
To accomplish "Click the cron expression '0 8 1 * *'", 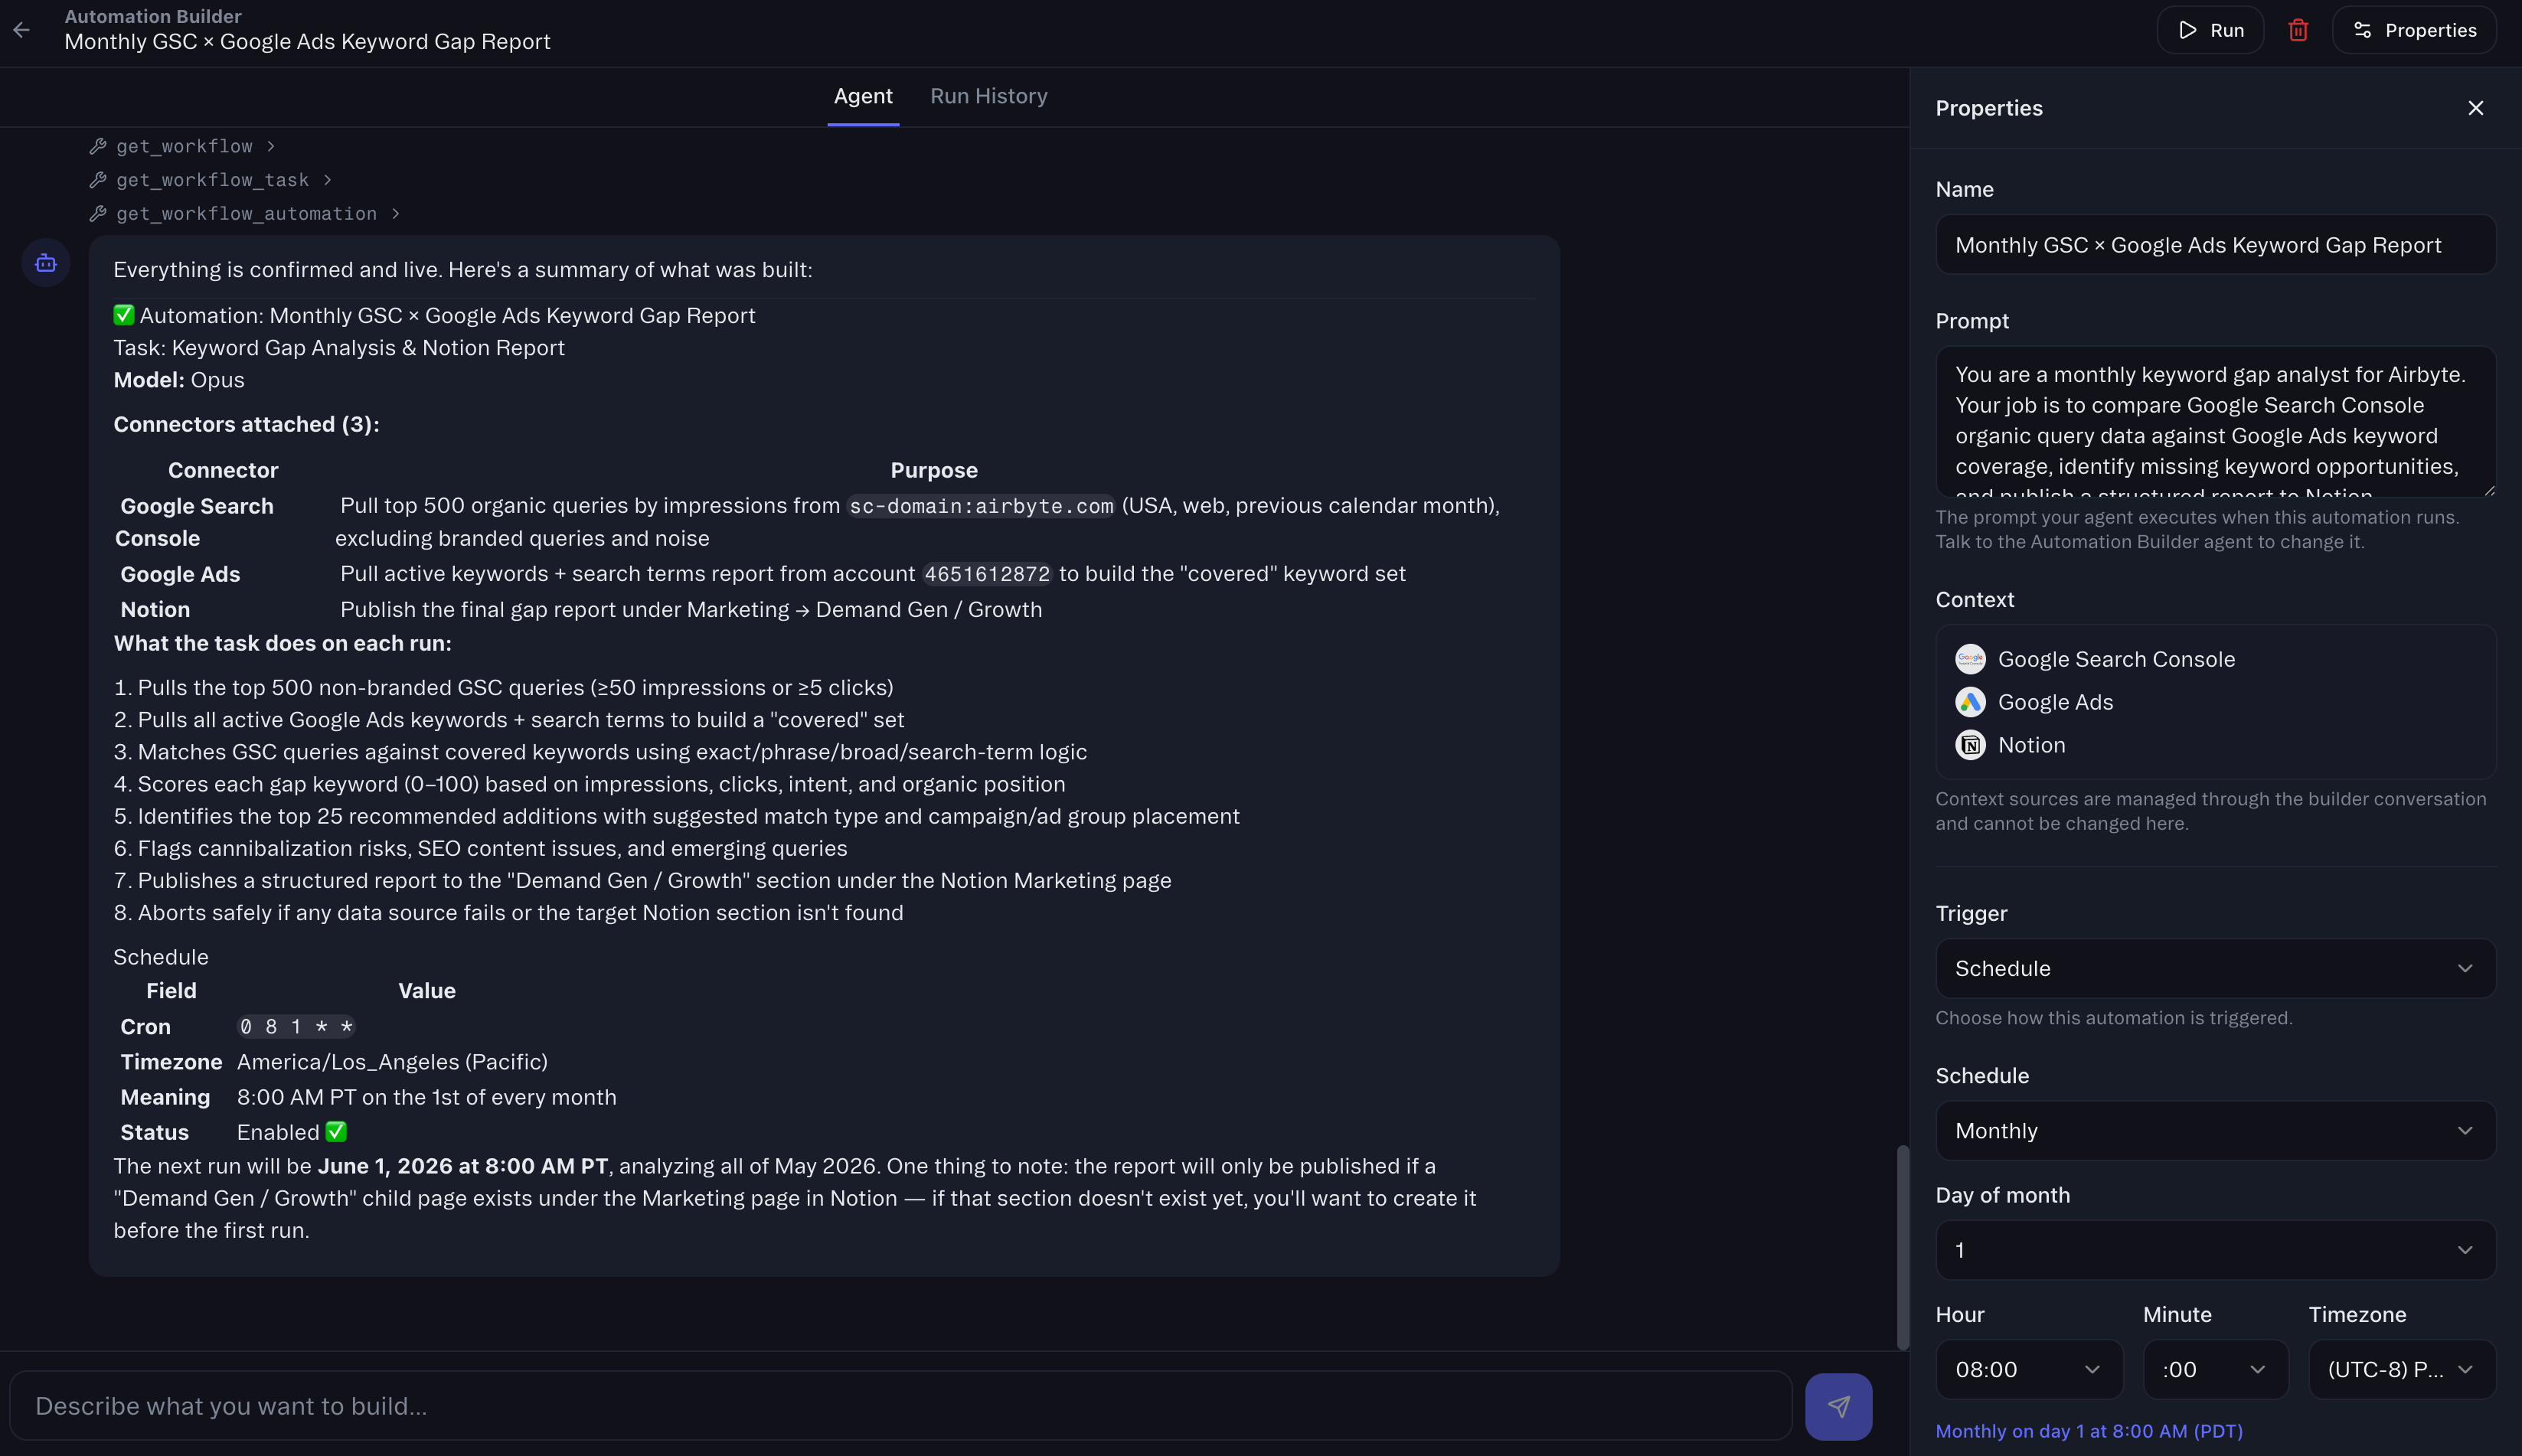I will 296,1027.
